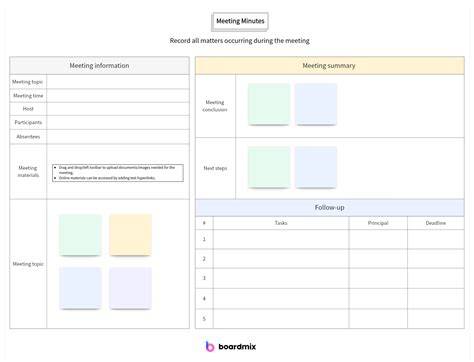Click the Meeting summary header

330,66
